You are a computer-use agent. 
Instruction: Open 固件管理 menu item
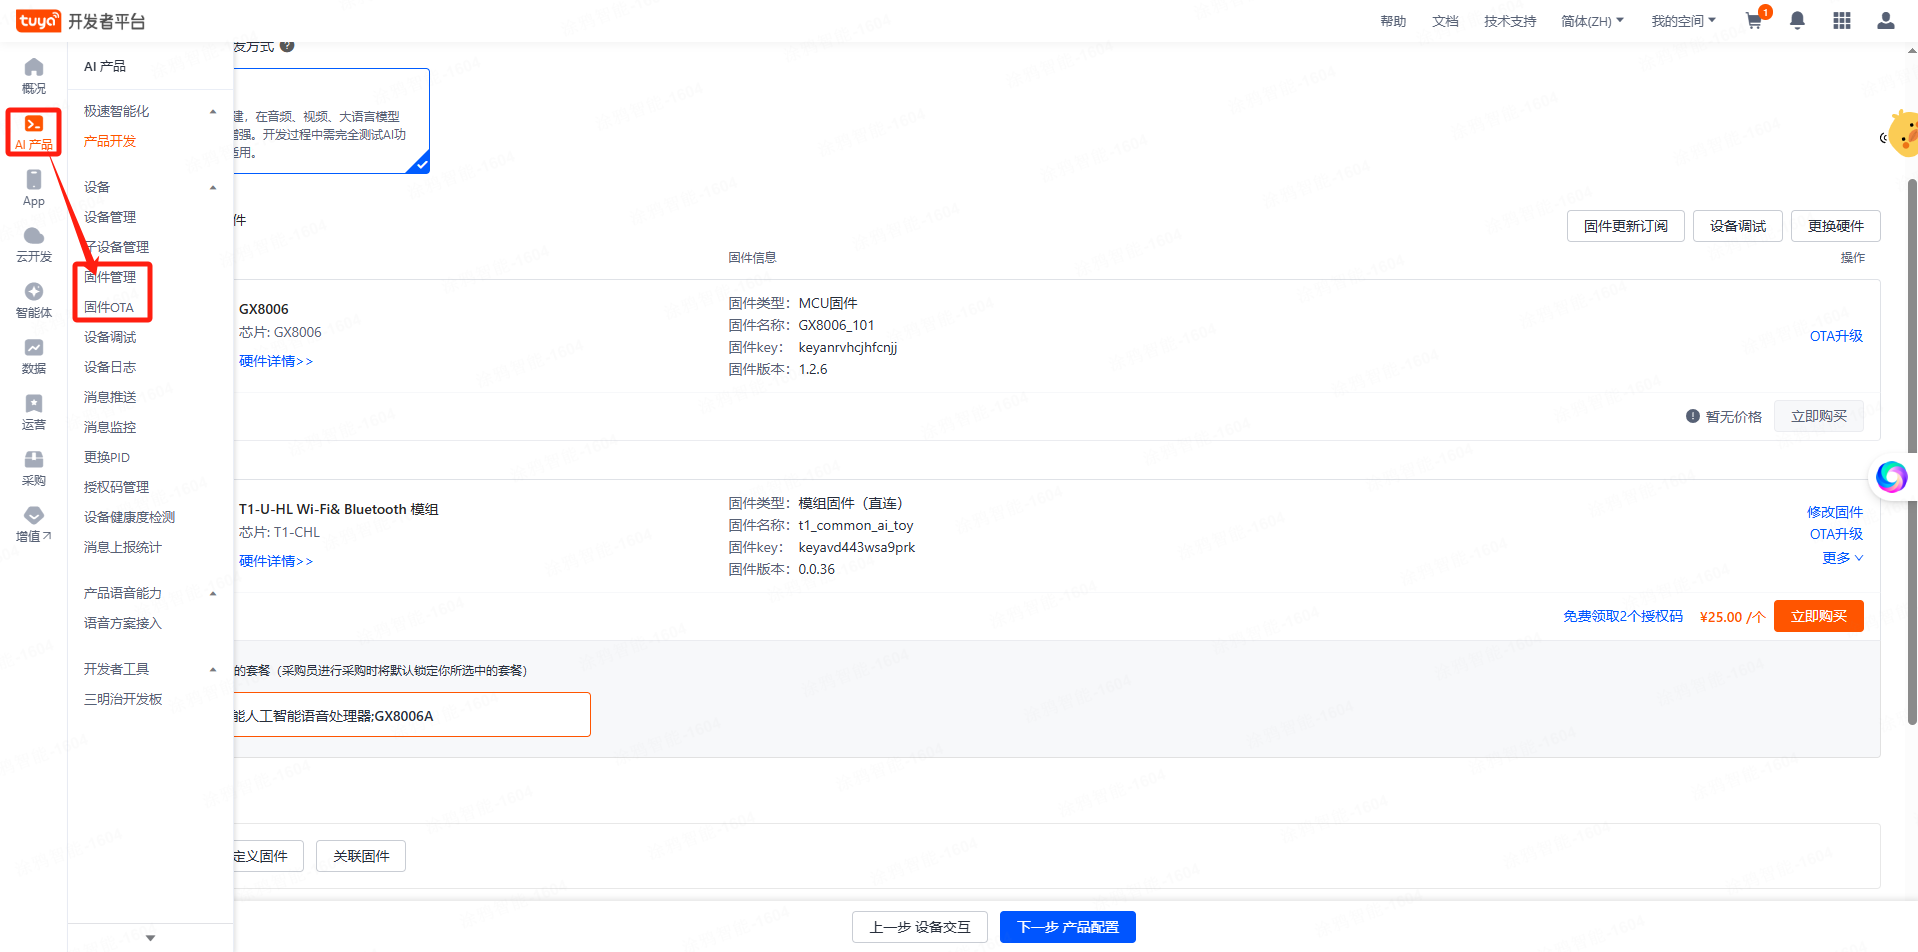click(x=110, y=277)
